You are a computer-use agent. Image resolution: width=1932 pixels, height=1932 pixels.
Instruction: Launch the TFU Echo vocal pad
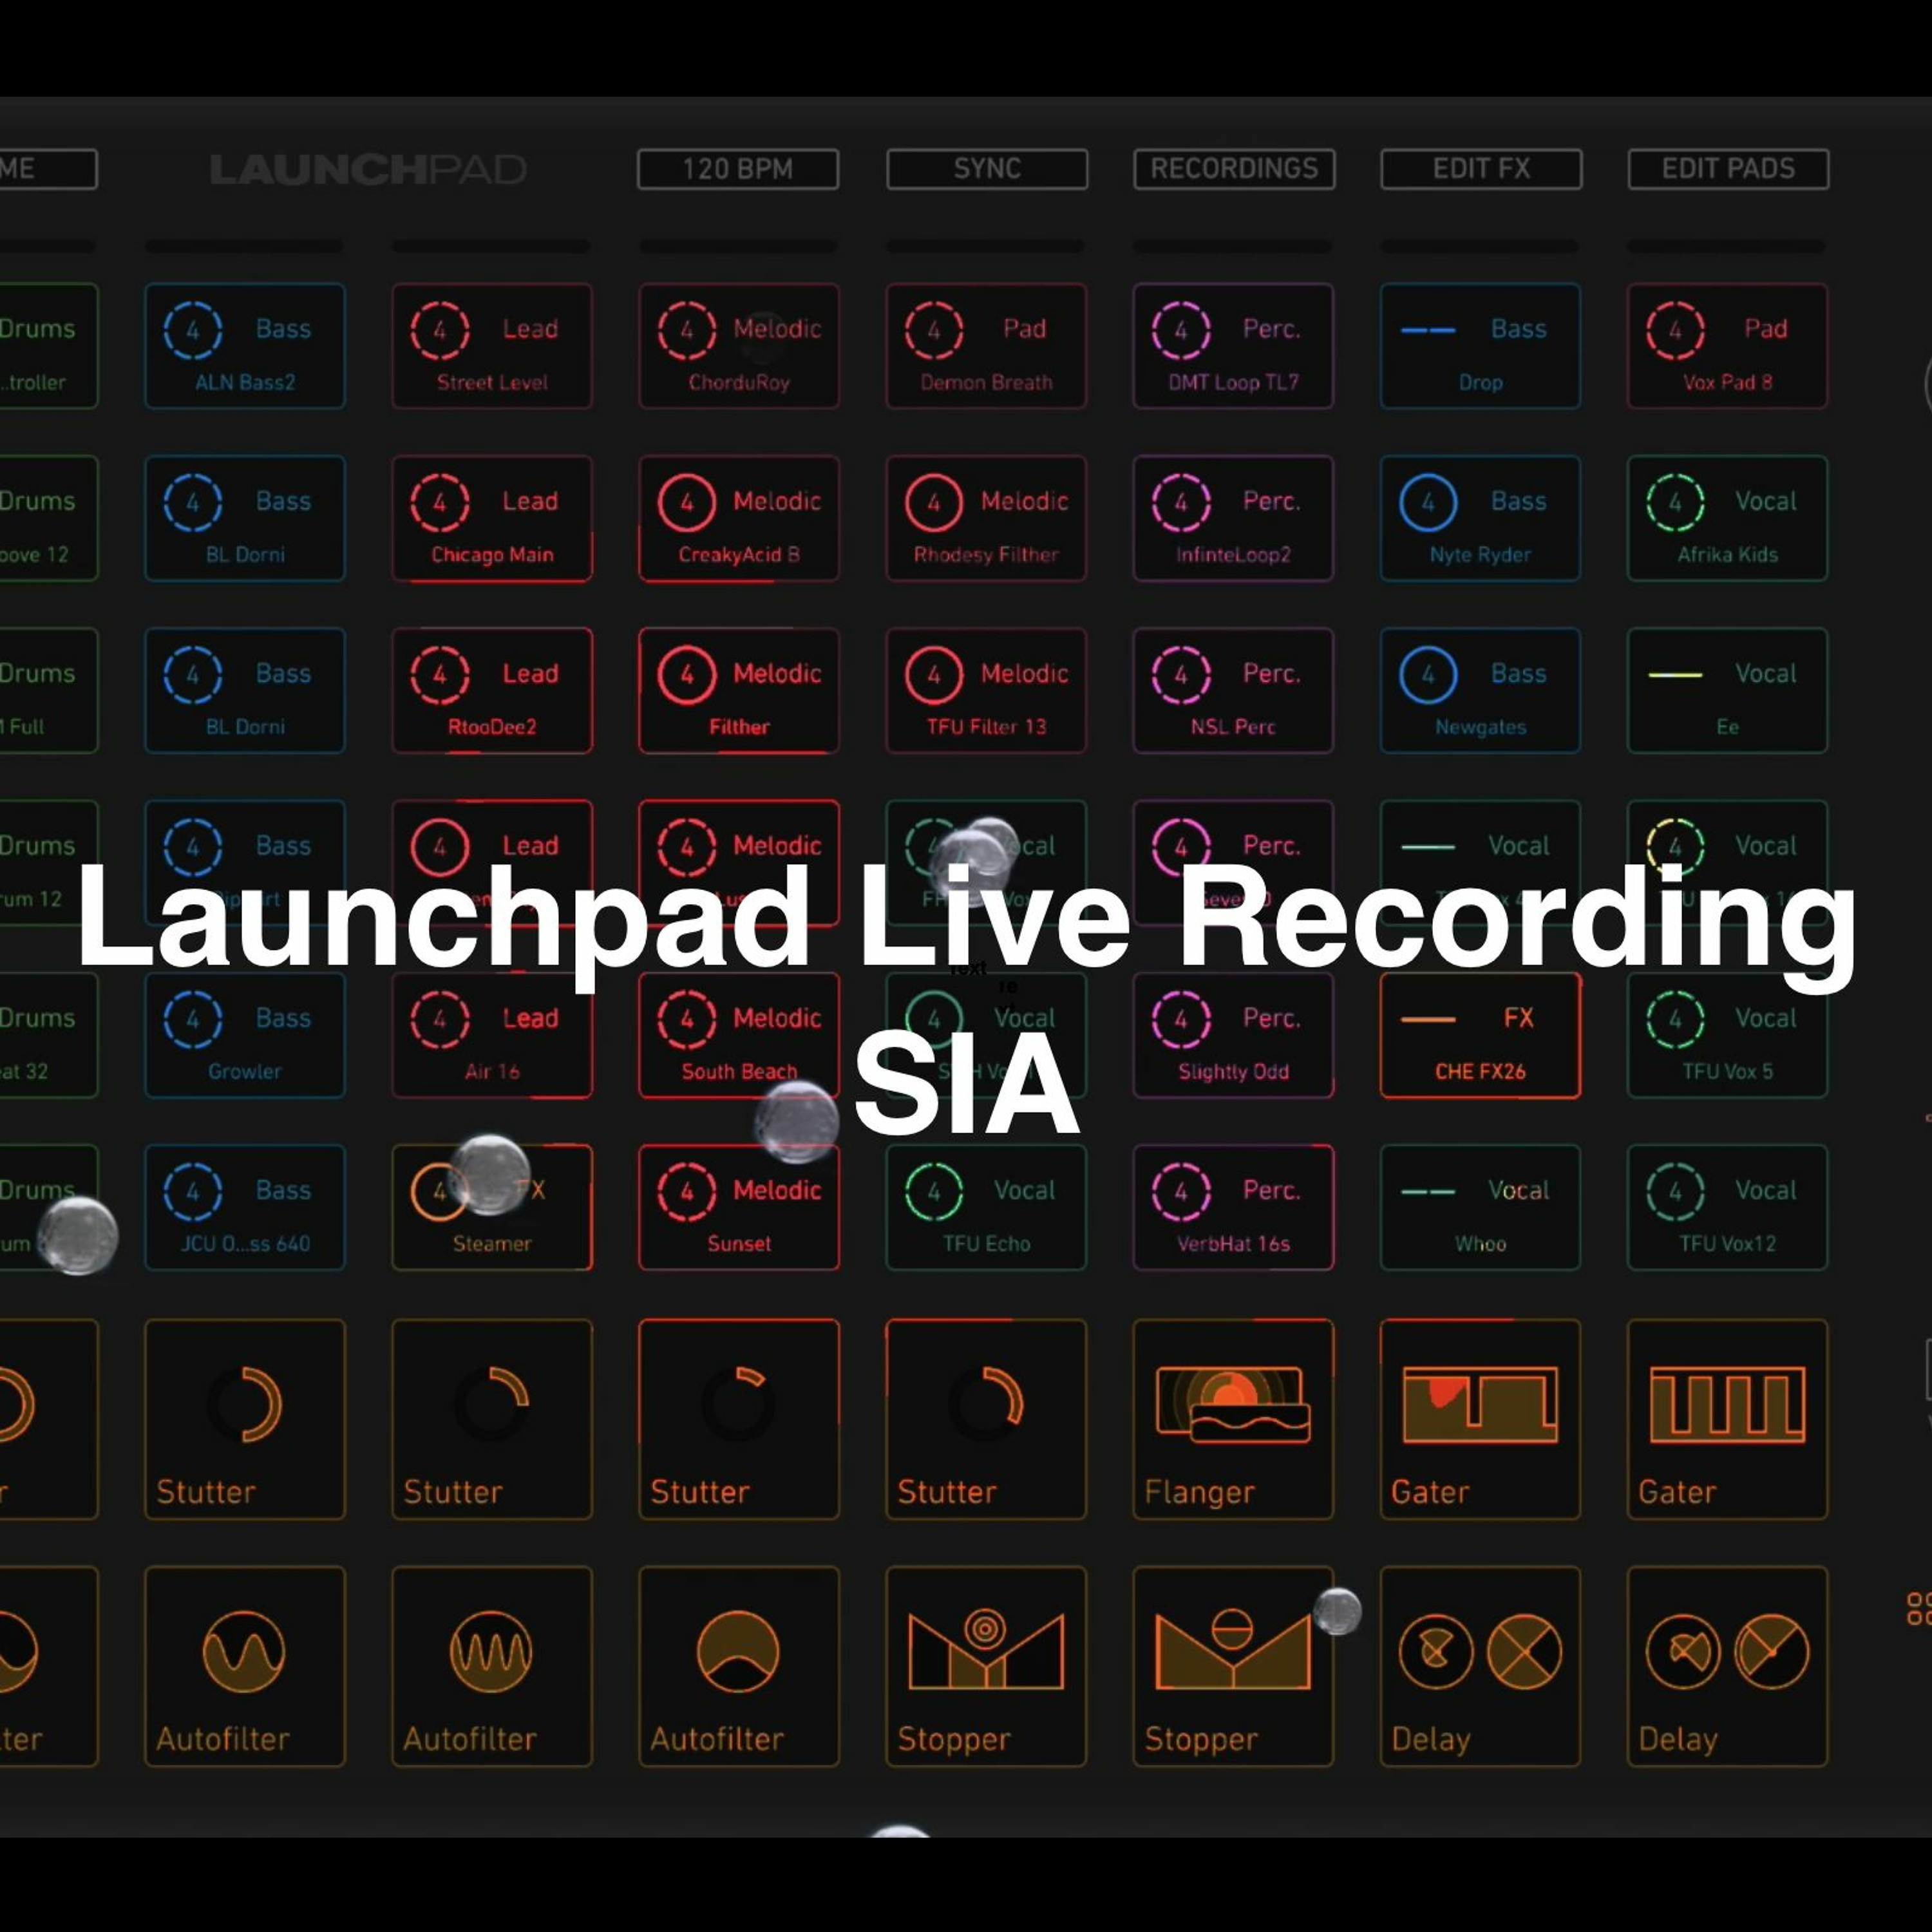click(986, 1207)
